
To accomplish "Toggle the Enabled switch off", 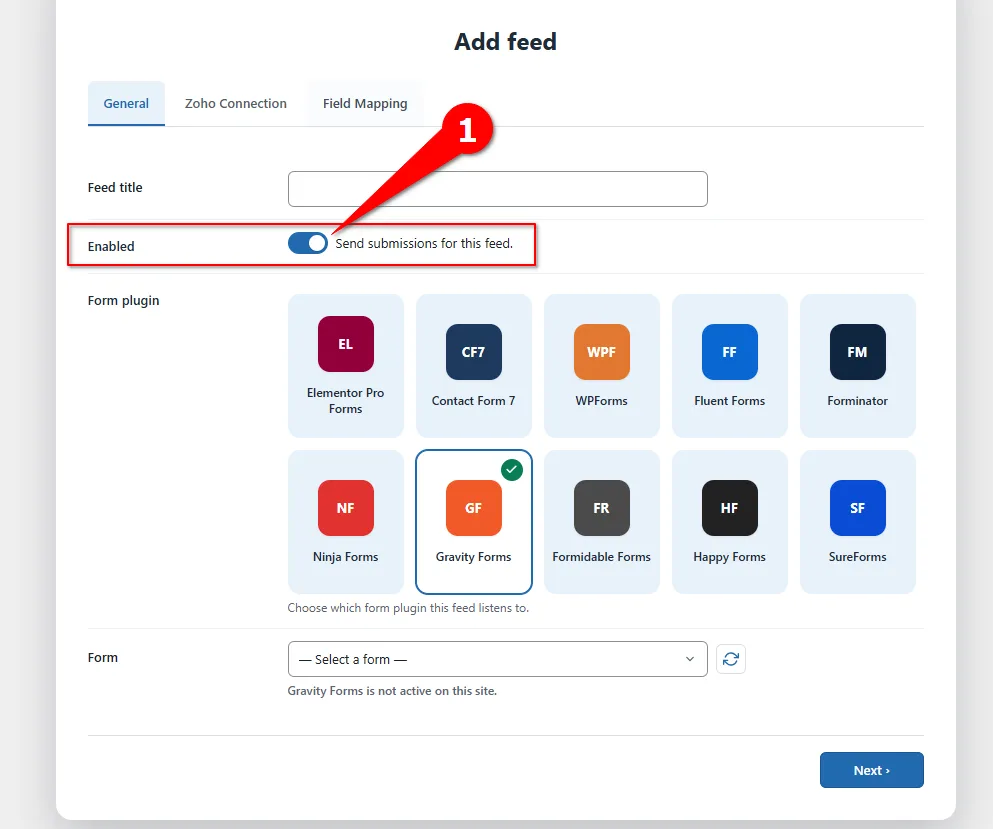I will (x=308, y=243).
